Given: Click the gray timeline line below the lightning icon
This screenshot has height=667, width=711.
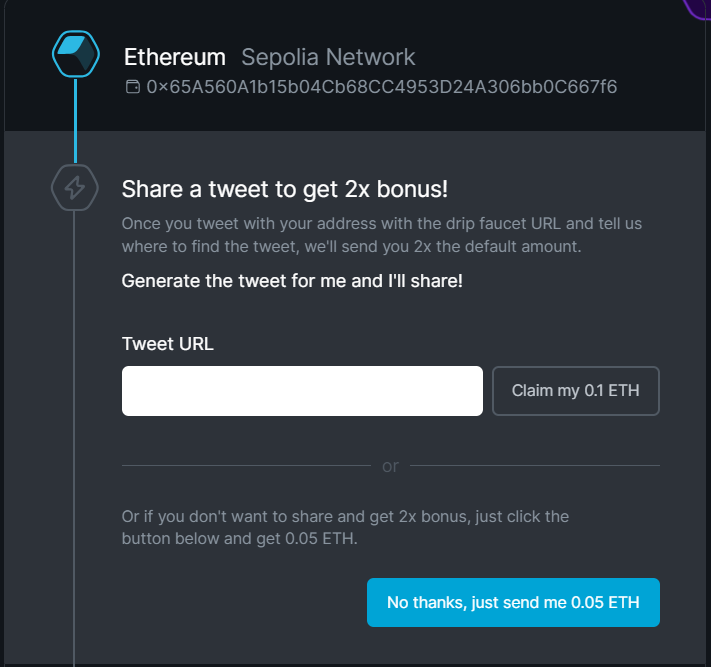Looking at the screenshot, I should [74, 435].
